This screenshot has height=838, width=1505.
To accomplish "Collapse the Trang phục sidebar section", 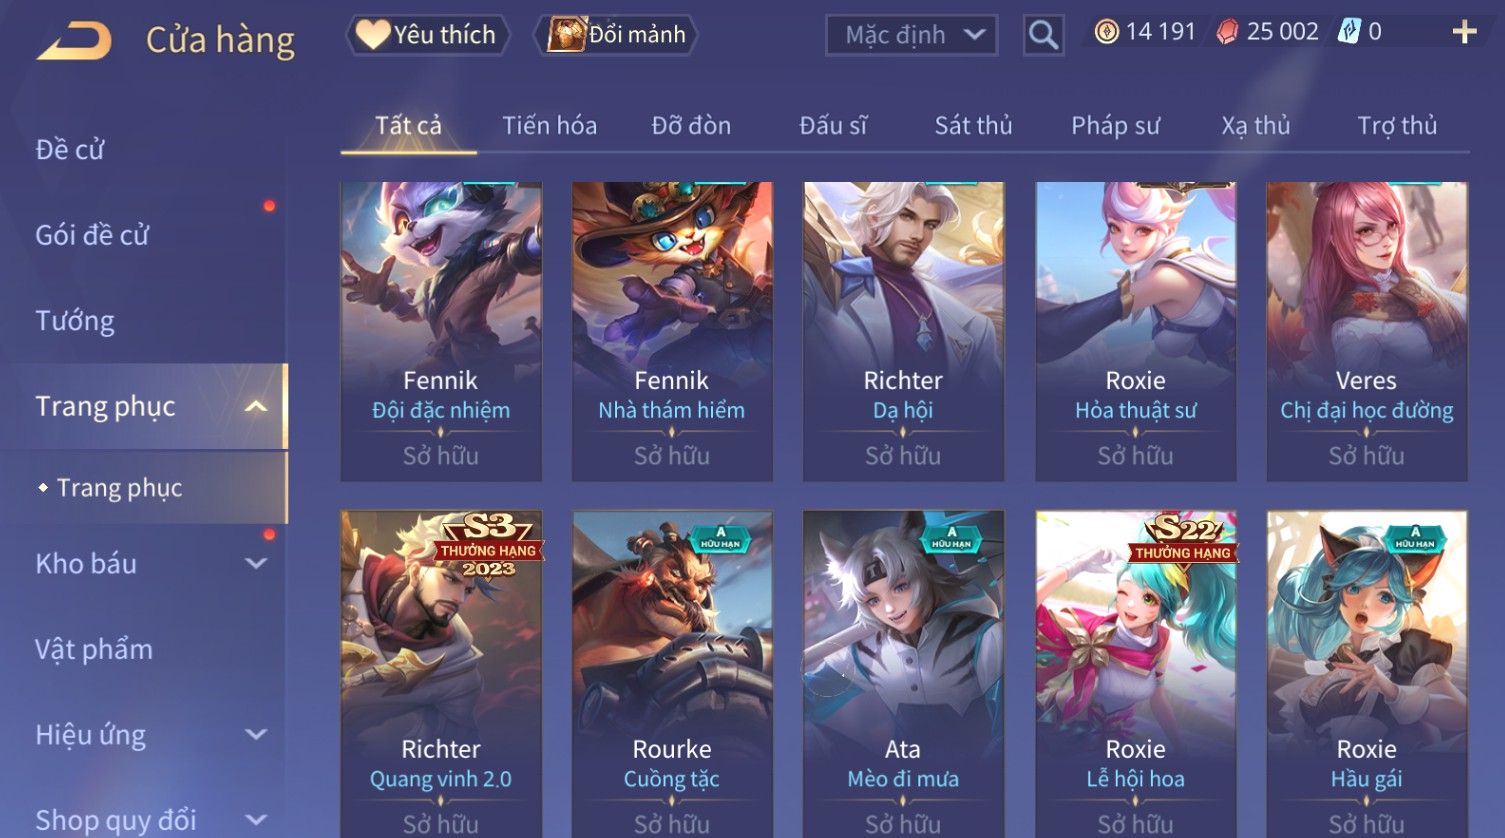I will pyautogui.click(x=256, y=406).
